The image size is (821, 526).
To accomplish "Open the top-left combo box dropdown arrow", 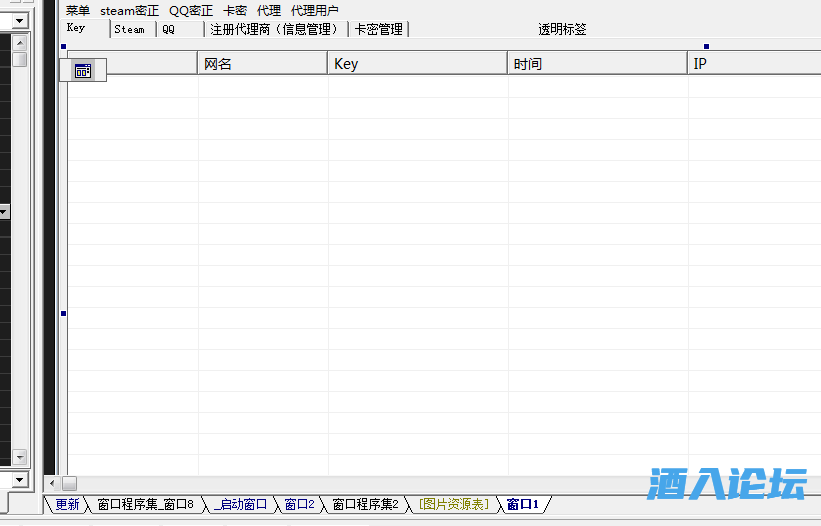I will tap(19, 21).
